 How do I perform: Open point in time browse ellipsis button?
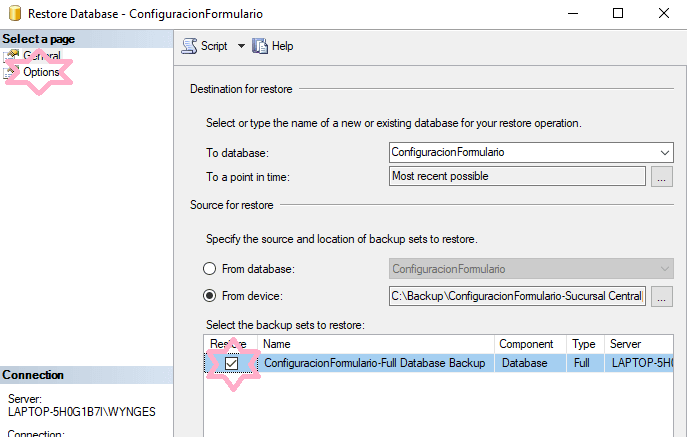[x=662, y=177]
